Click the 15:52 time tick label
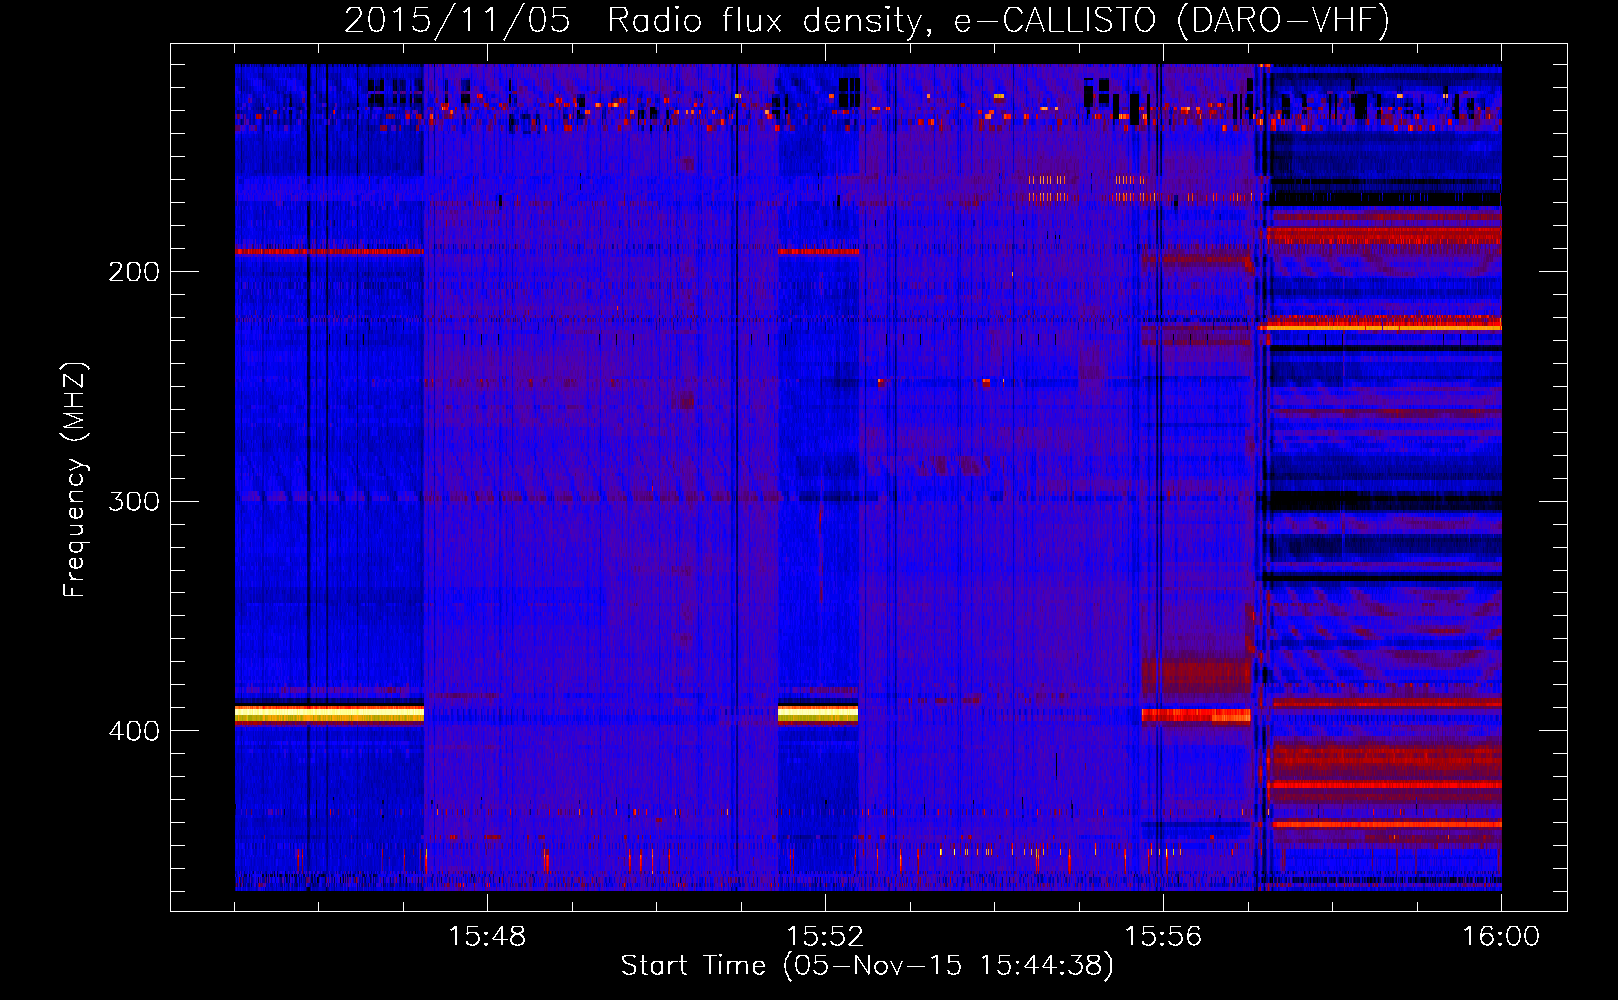The height and width of the screenshot is (1000, 1618). [825, 937]
